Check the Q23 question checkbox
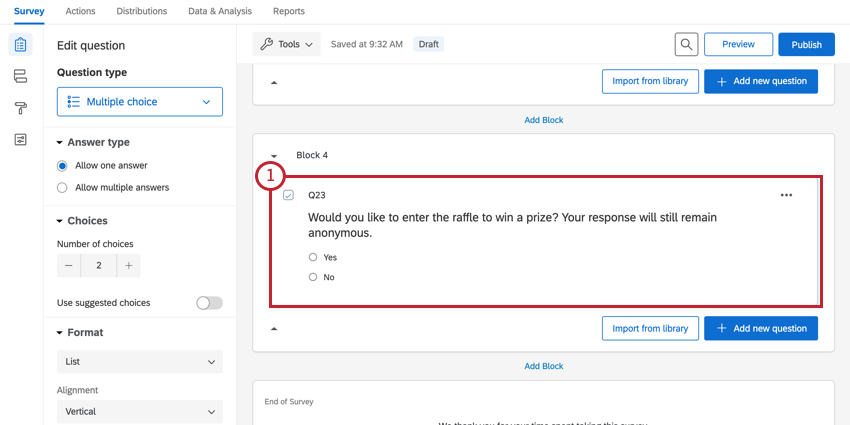 coord(288,195)
